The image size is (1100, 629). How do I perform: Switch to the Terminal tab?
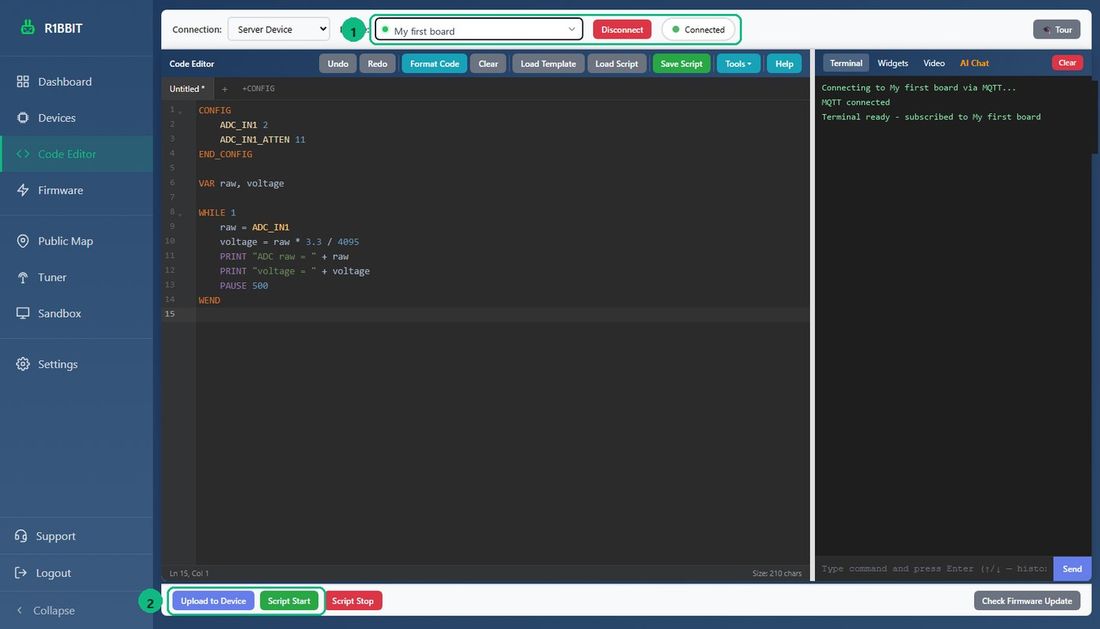click(846, 63)
